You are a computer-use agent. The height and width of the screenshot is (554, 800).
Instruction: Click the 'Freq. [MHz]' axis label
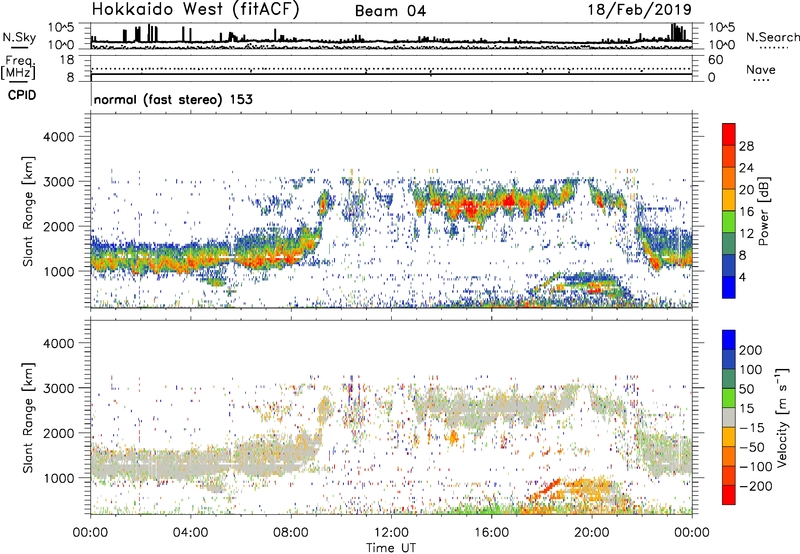click(18, 67)
